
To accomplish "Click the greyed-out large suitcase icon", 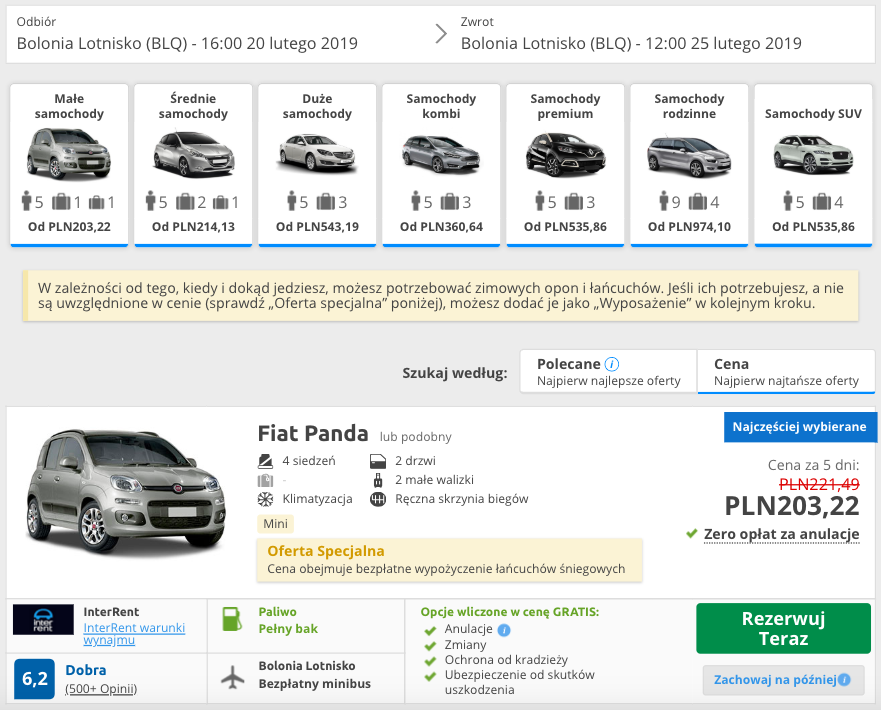I will (x=265, y=480).
